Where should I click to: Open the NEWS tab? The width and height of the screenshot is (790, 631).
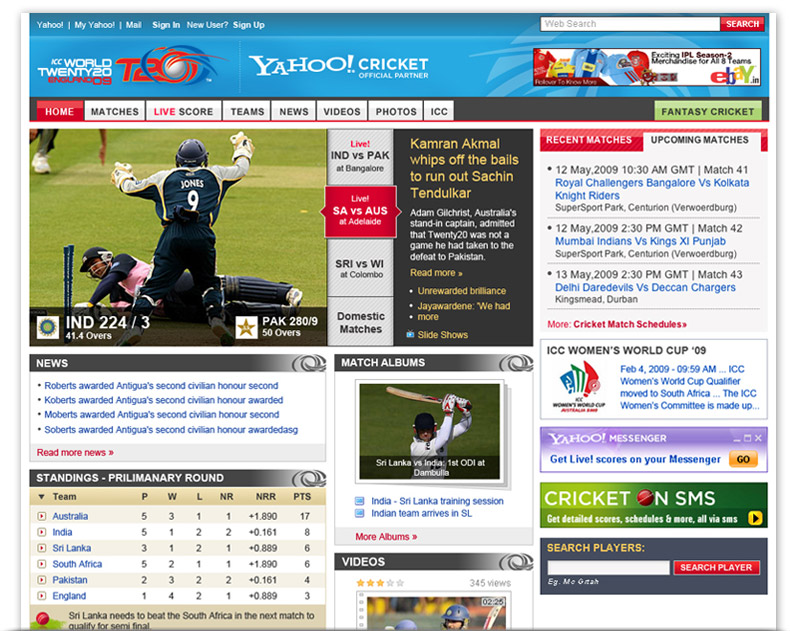294,111
